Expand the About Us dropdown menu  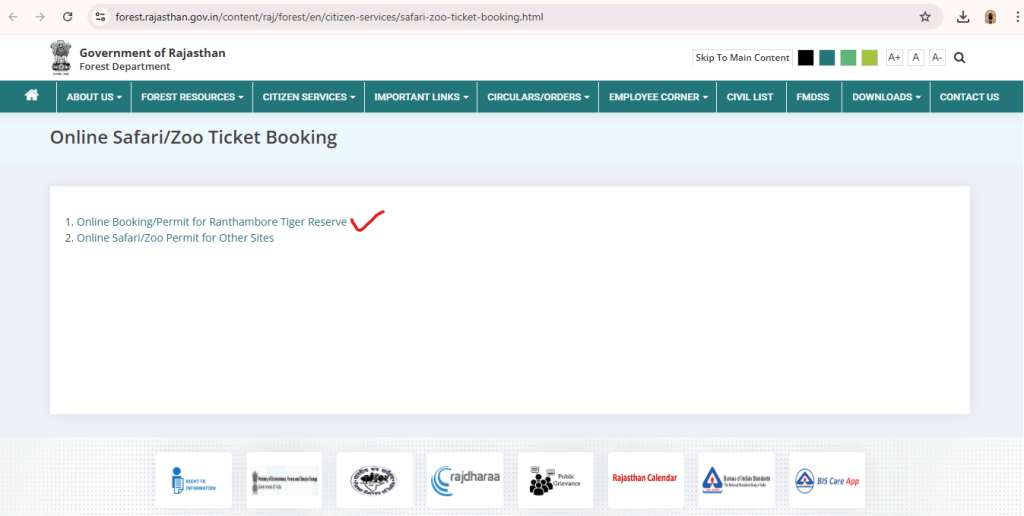tap(94, 97)
